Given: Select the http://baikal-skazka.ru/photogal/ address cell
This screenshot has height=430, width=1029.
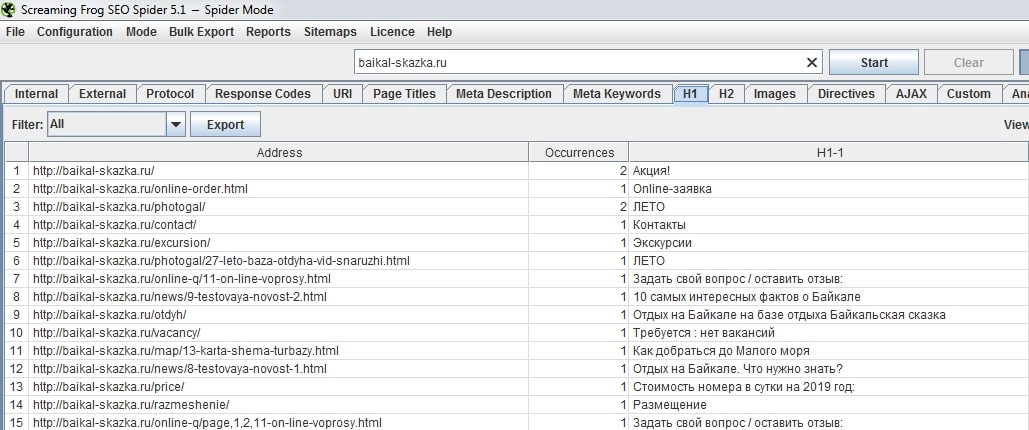Looking at the screenshot, I should click(x=279, y=207).
